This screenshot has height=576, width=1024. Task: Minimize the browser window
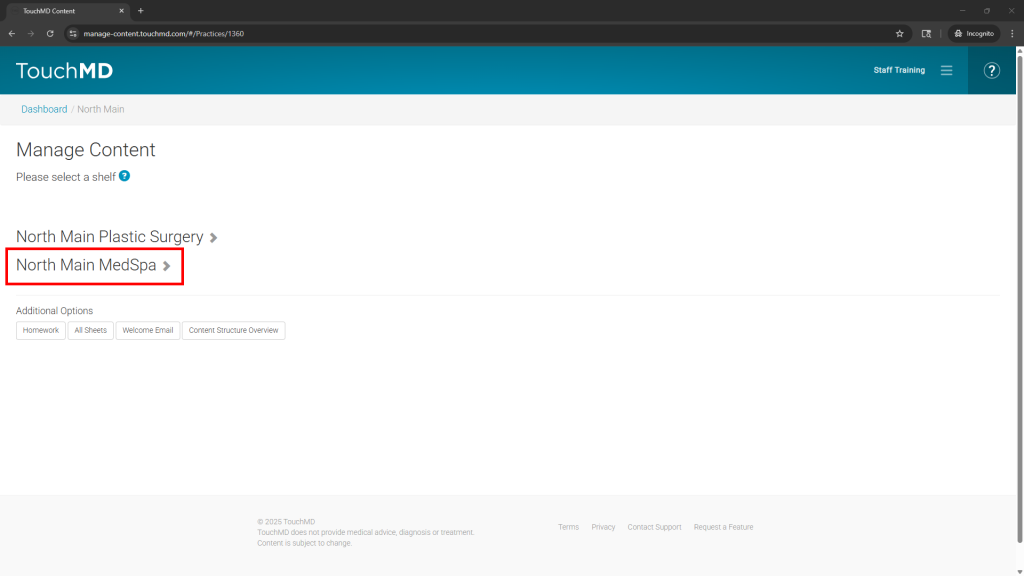point(962,10)
